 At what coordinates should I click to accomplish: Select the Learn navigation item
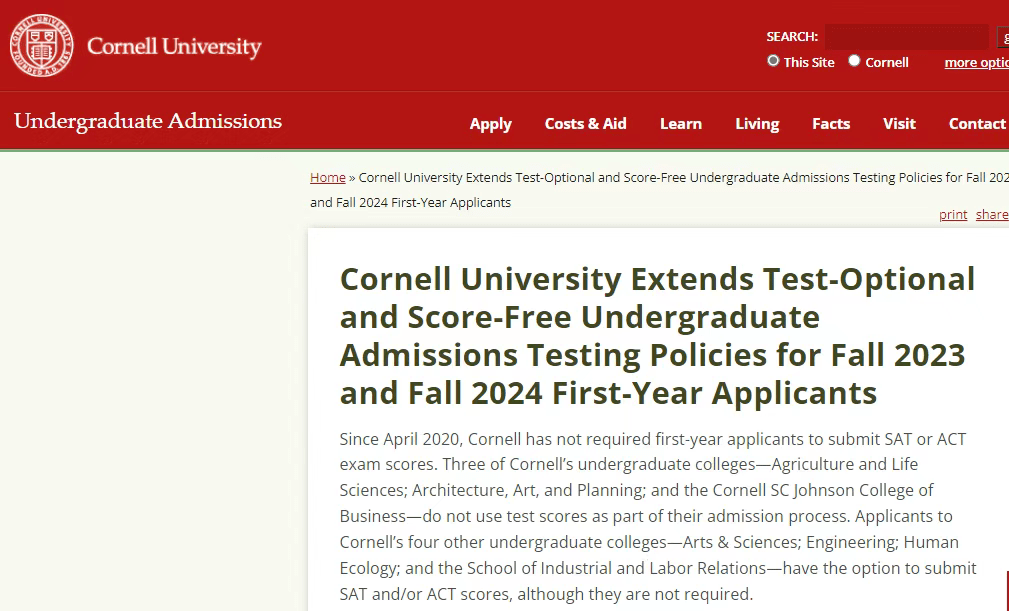pos(680,124)
